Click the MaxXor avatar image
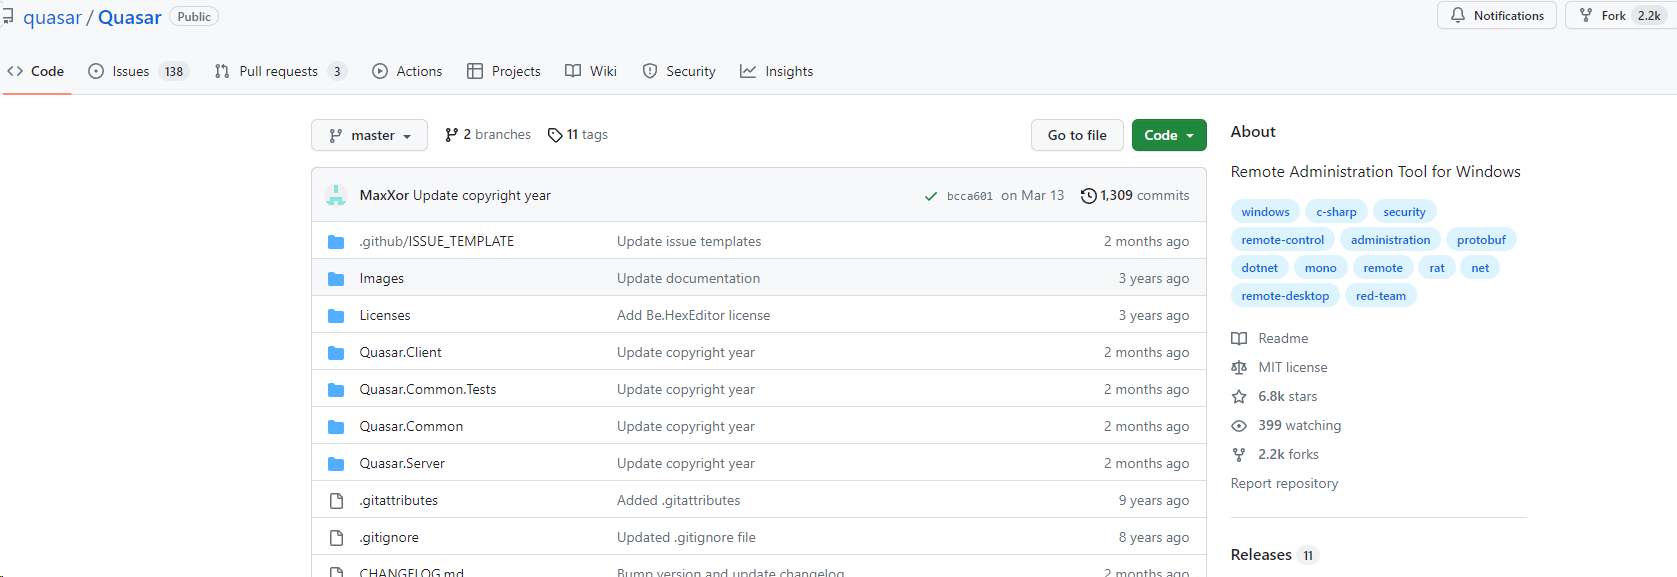1677x577 pixels. (x=336, y=195)
